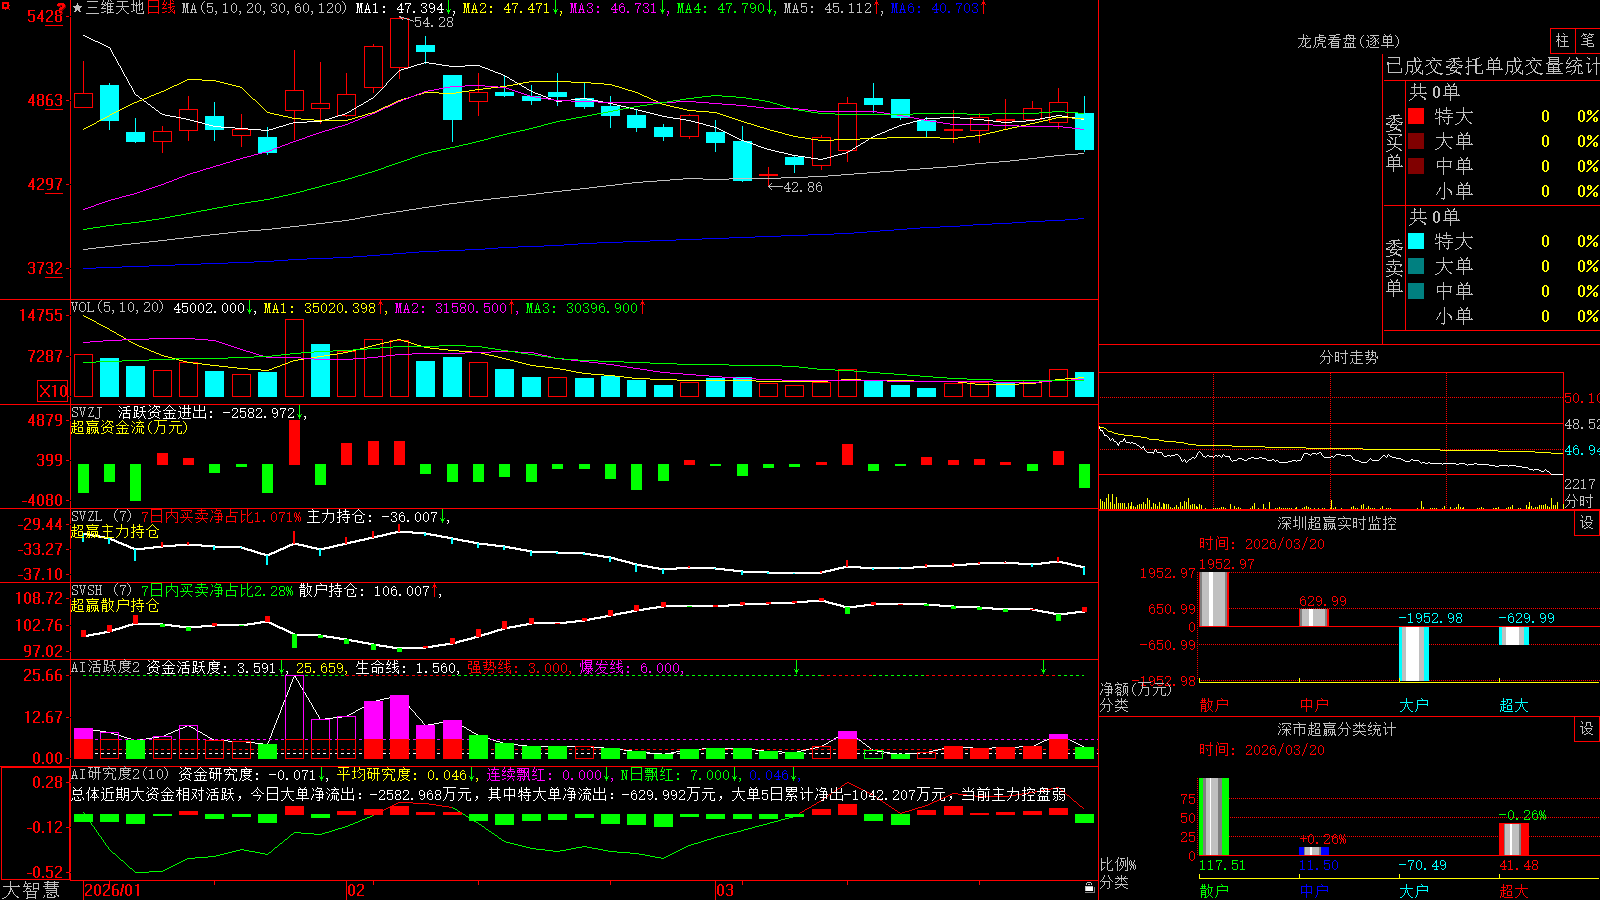Image resolution: width=1600 pixels, height=900 pixels.
Task: Click the 54.28 high price label
Action: coord(434,22)
